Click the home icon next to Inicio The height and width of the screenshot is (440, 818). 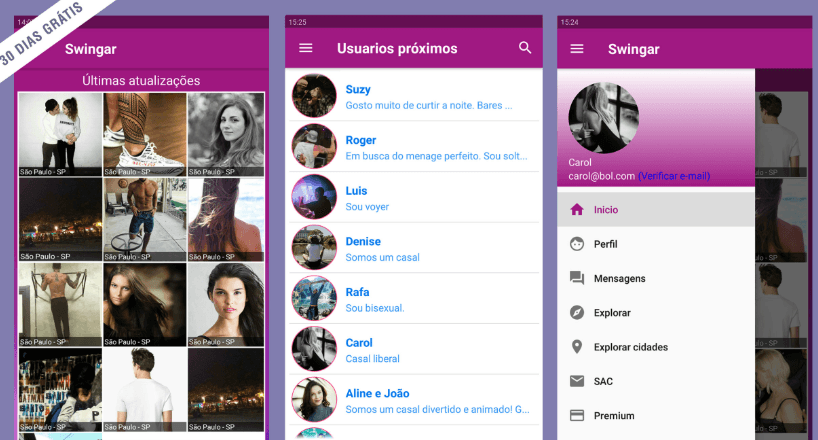(576, 209)
